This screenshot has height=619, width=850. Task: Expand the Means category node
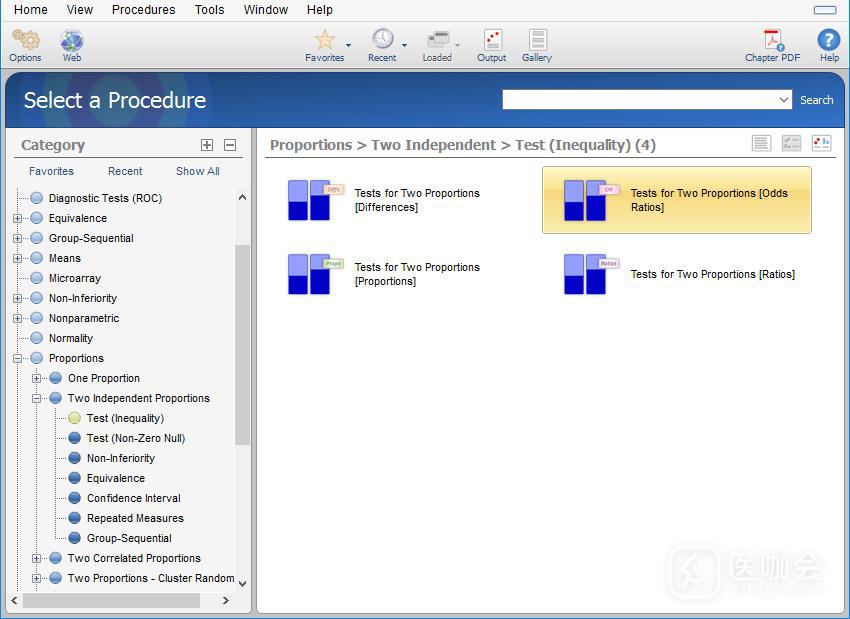coord(17,258)
